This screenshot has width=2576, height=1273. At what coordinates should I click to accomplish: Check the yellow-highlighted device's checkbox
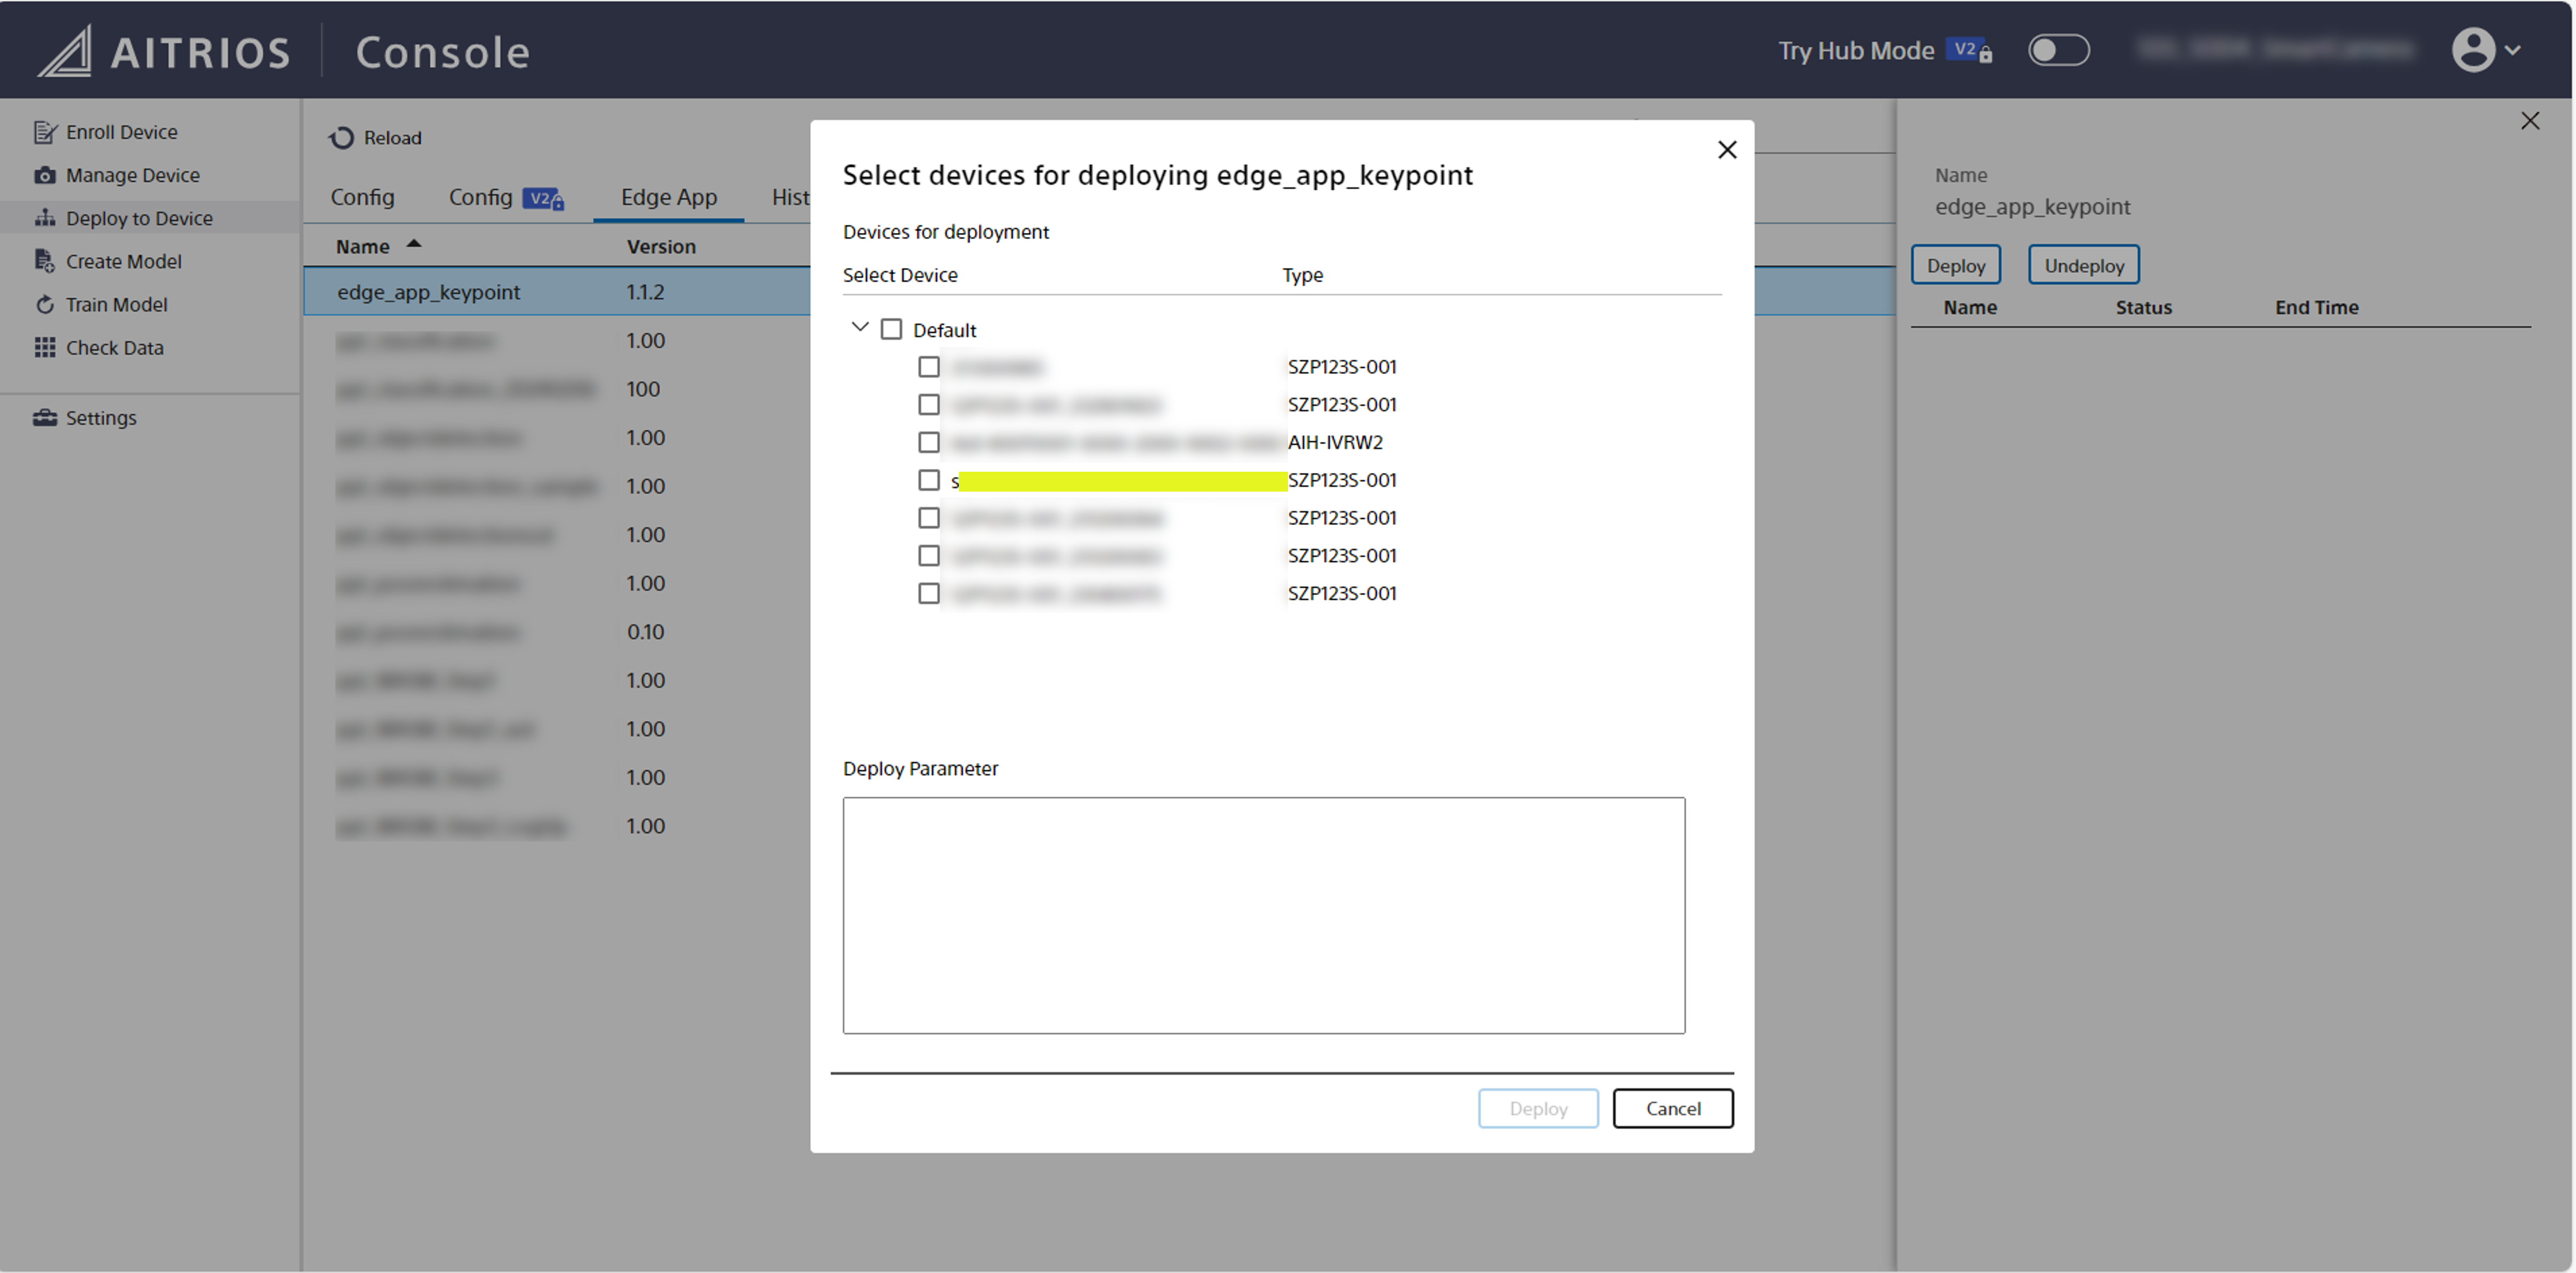(929, 480)
